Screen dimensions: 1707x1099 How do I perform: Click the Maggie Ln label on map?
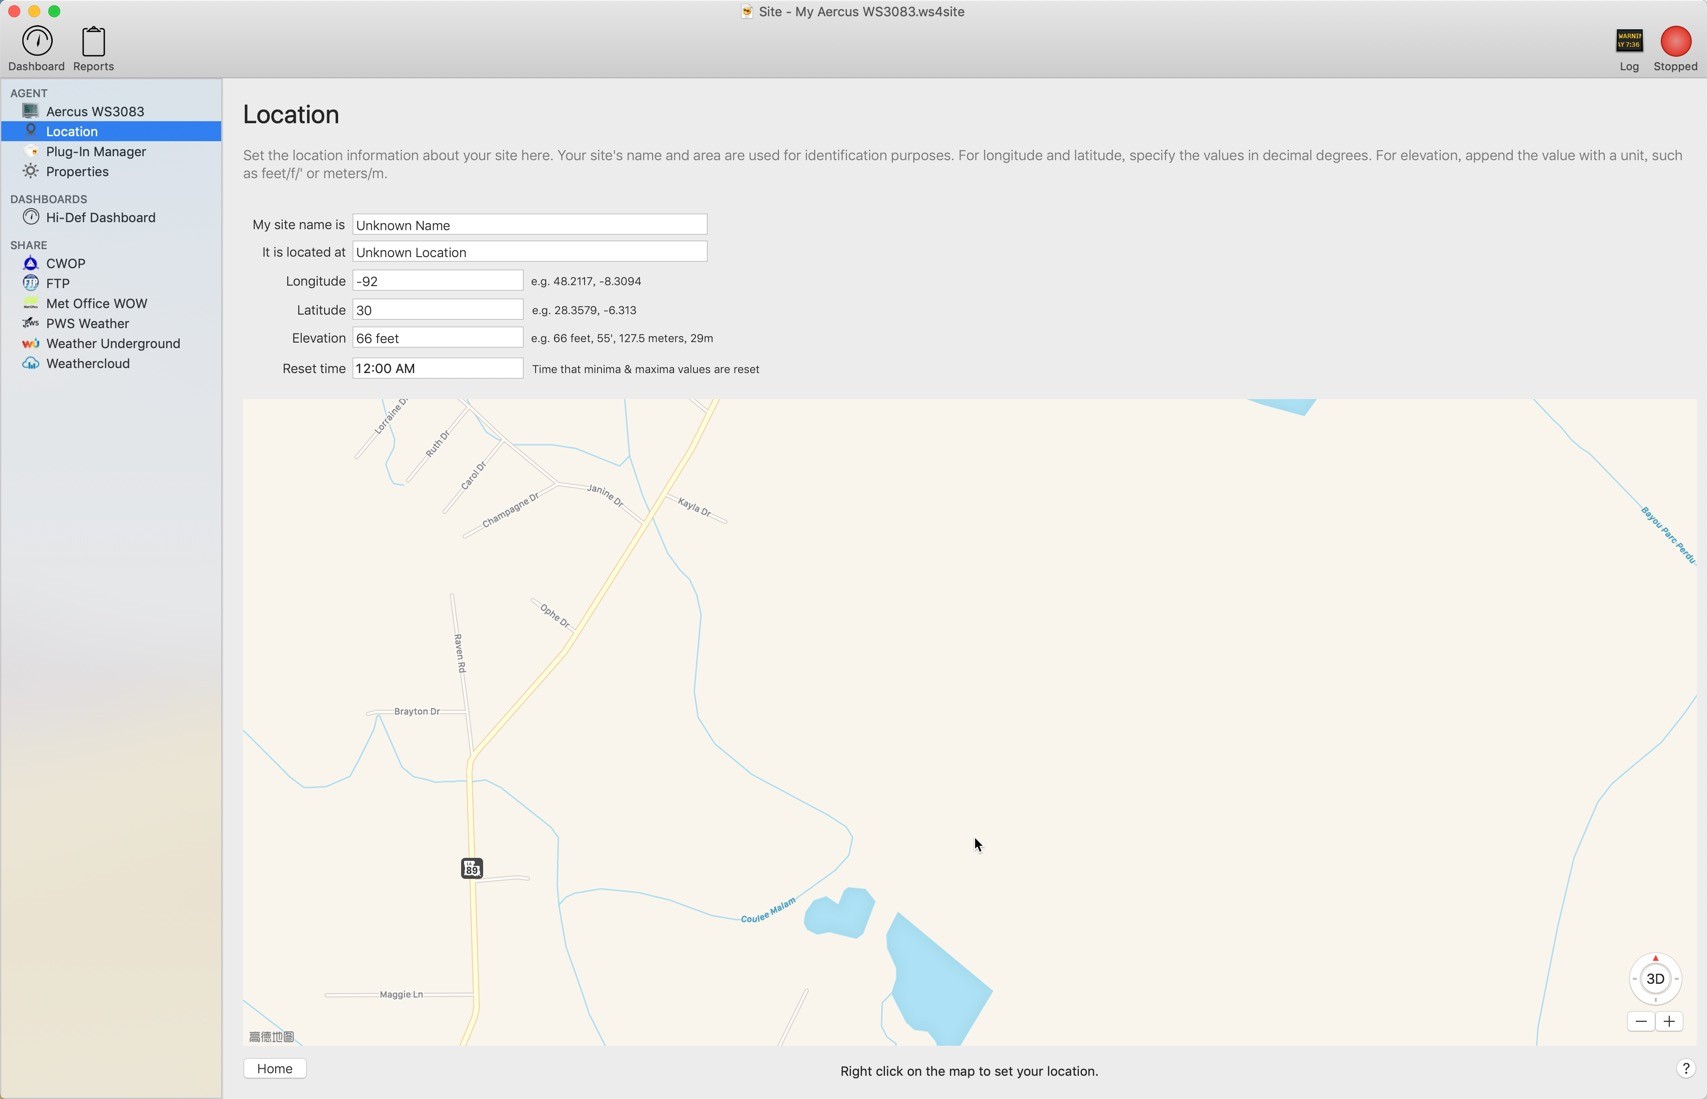tap(401, 994)
